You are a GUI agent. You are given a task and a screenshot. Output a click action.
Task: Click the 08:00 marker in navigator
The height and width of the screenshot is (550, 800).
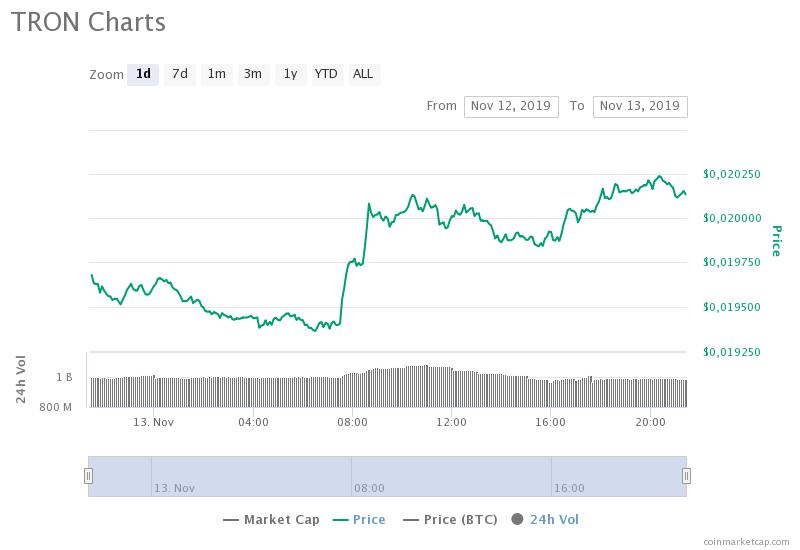369,488
